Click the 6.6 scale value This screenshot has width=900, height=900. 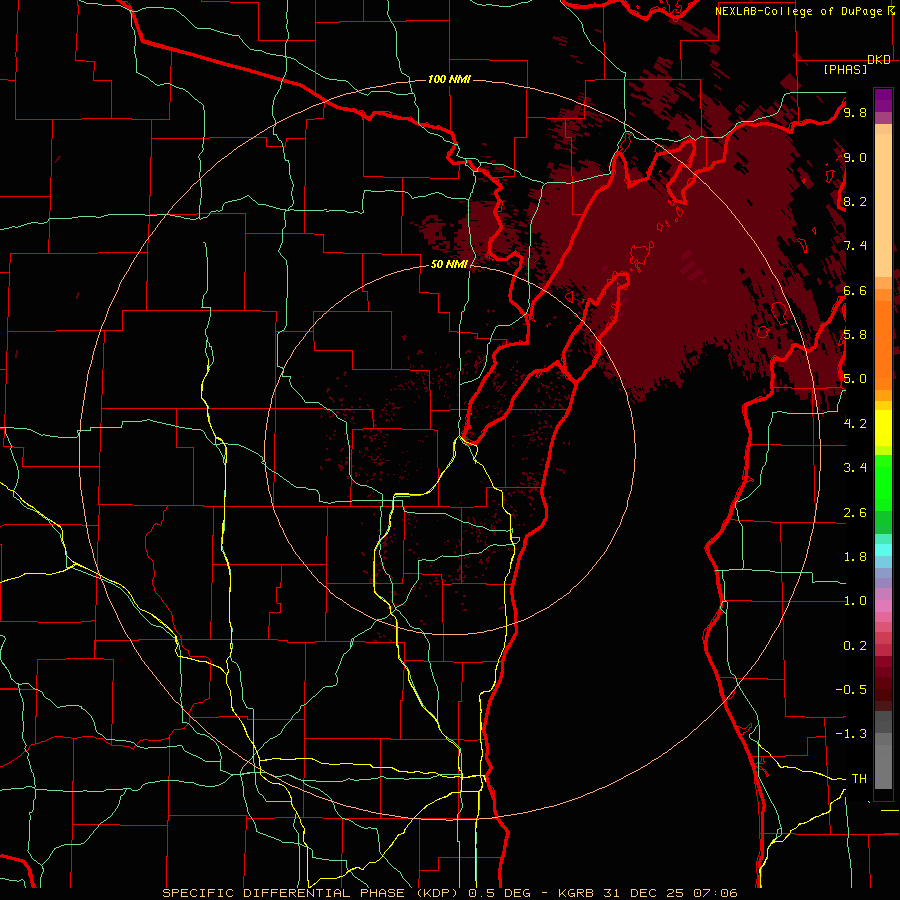pos(855,290)
